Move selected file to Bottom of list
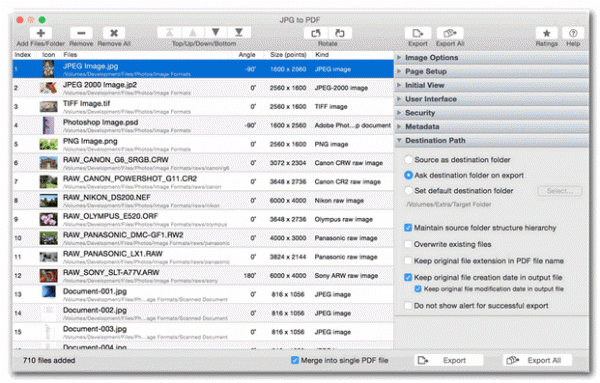The height and width of the screenshot is (383, 600). 239,33
